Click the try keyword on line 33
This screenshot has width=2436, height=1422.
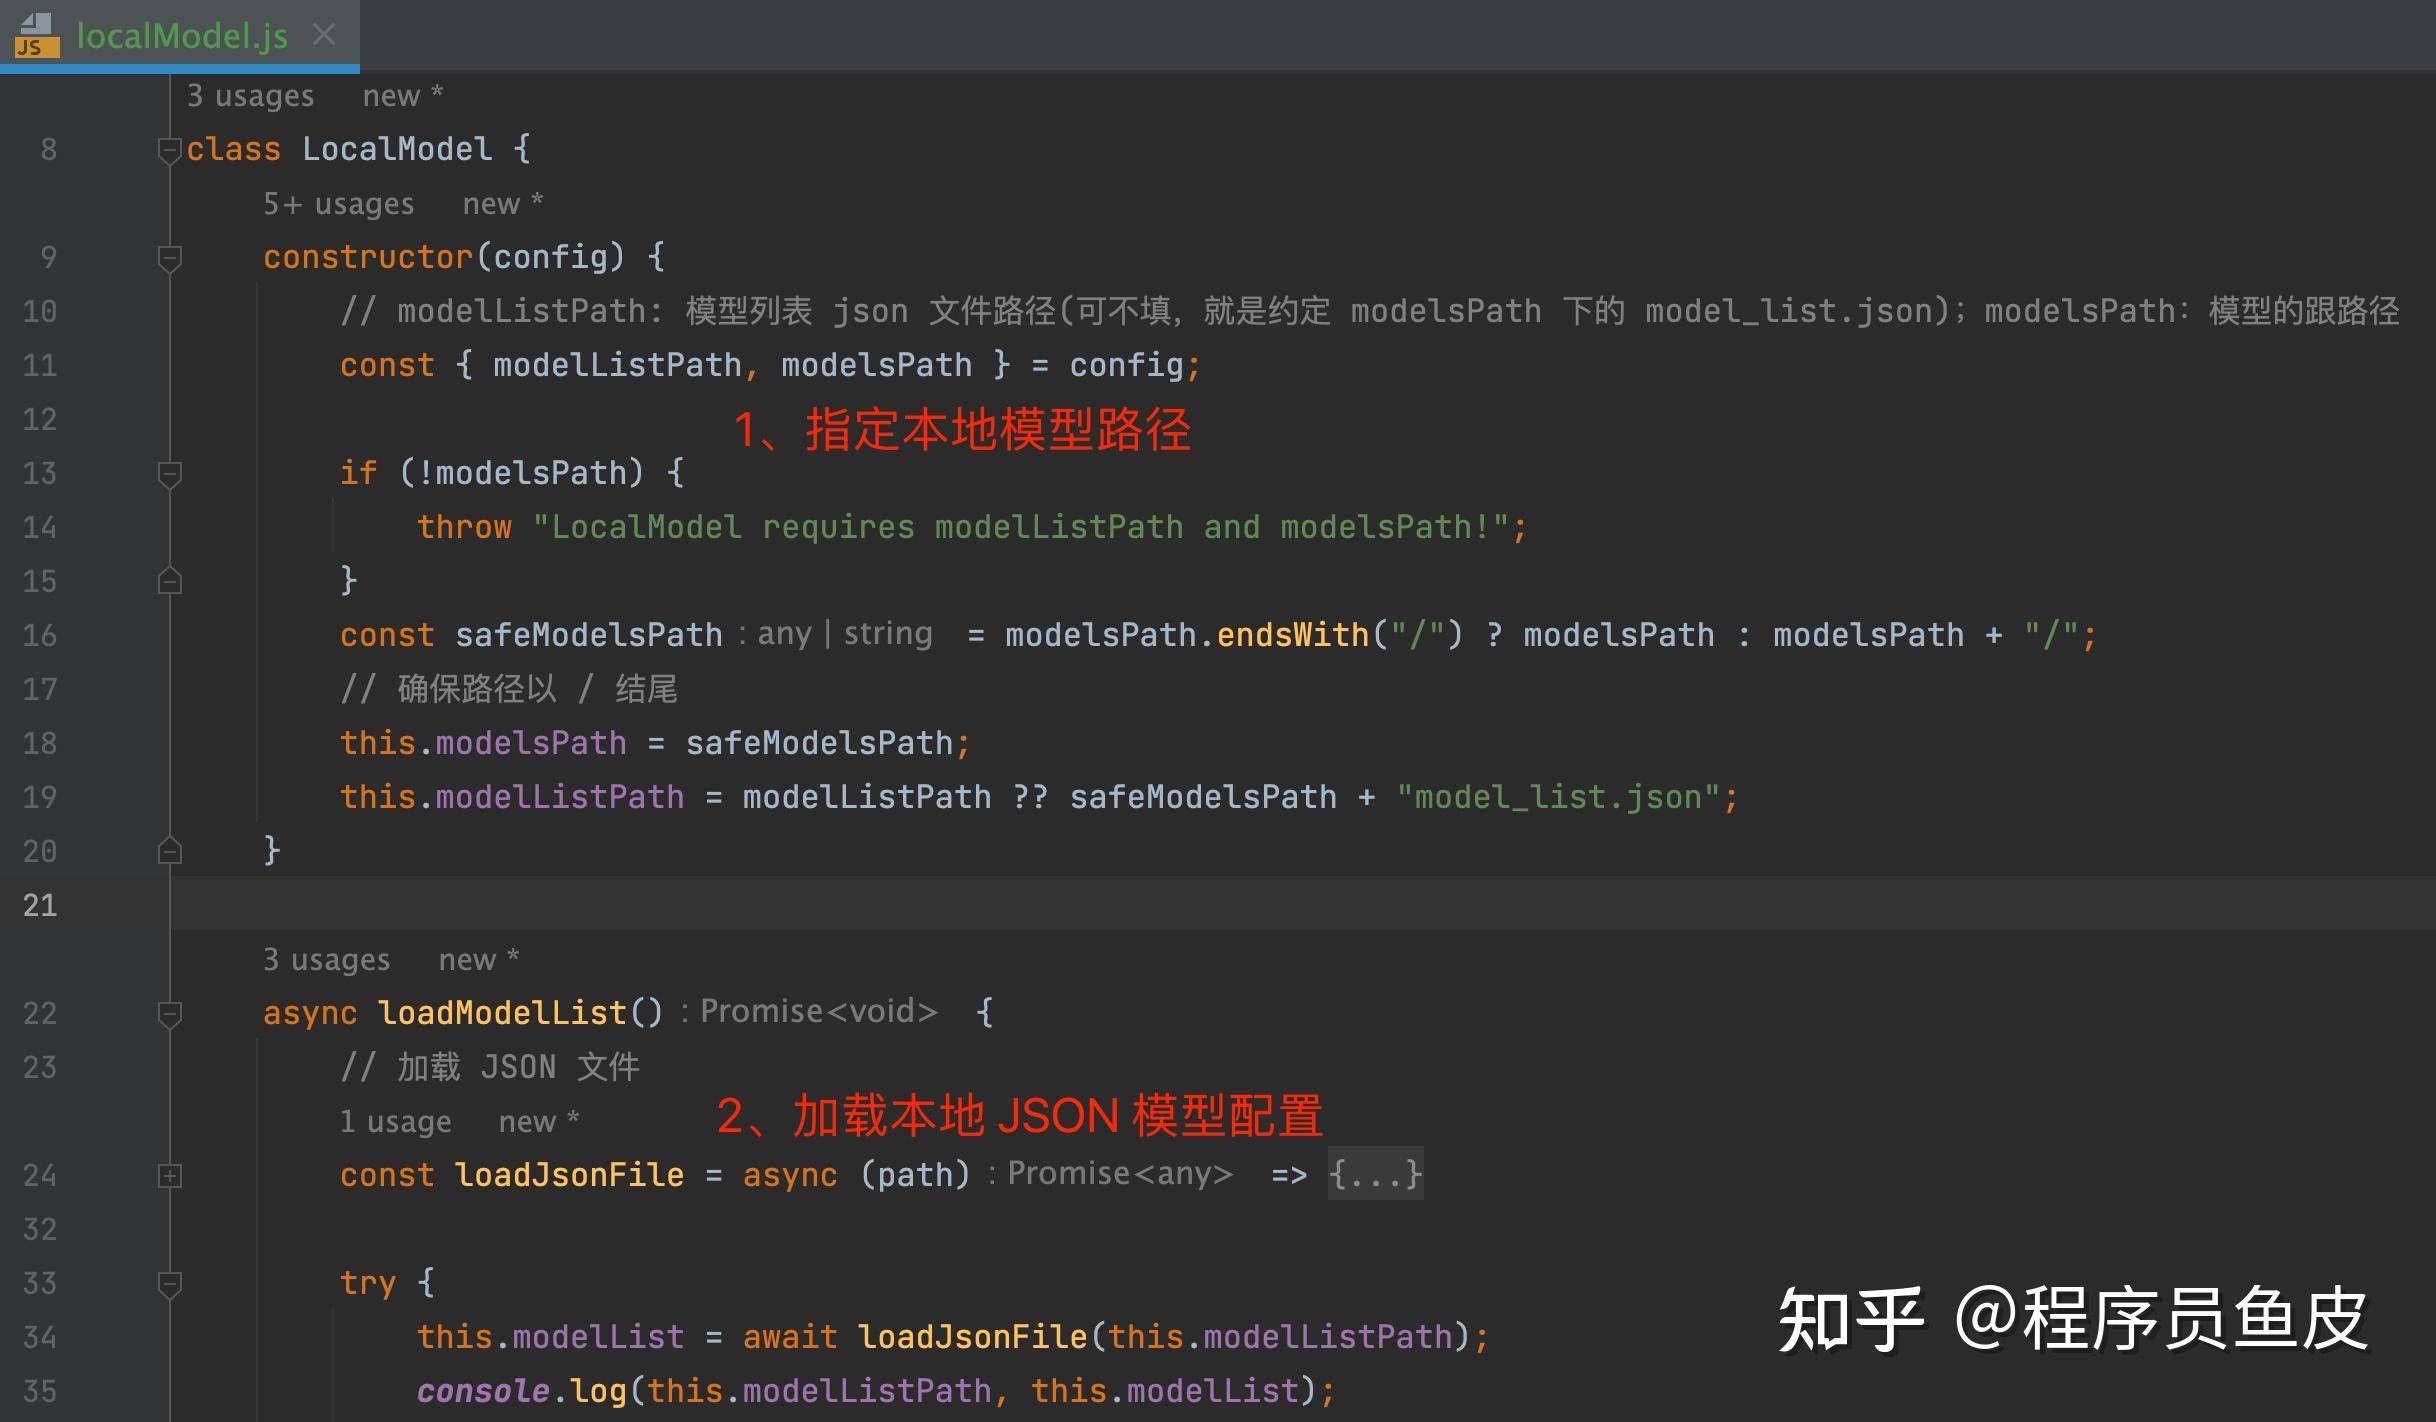[368, 1284]
